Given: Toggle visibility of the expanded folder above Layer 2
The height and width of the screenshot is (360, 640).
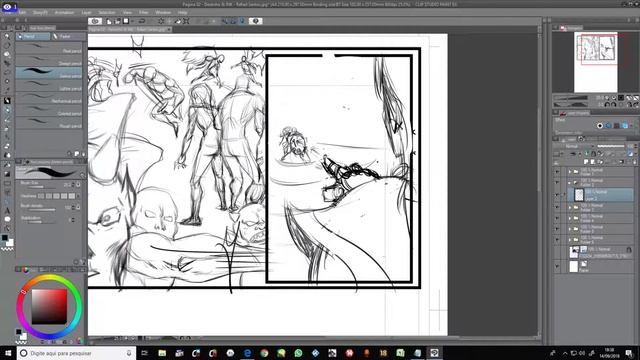Looking at the screenshot, I should click(x=557, y=182).
